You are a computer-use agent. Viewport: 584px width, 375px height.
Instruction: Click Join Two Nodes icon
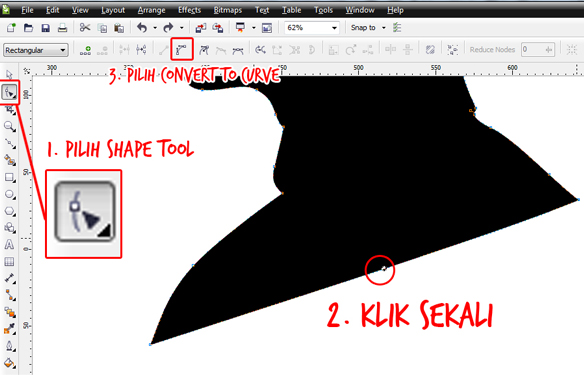[124, 50]
